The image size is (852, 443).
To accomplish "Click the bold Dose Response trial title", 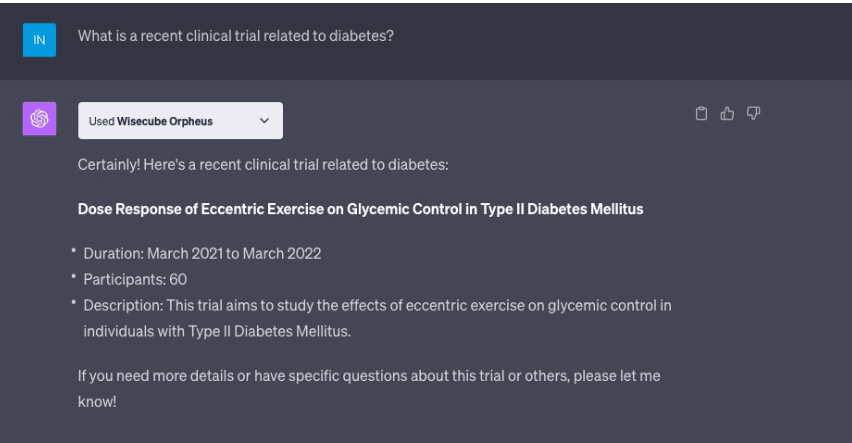I will 360,209.
